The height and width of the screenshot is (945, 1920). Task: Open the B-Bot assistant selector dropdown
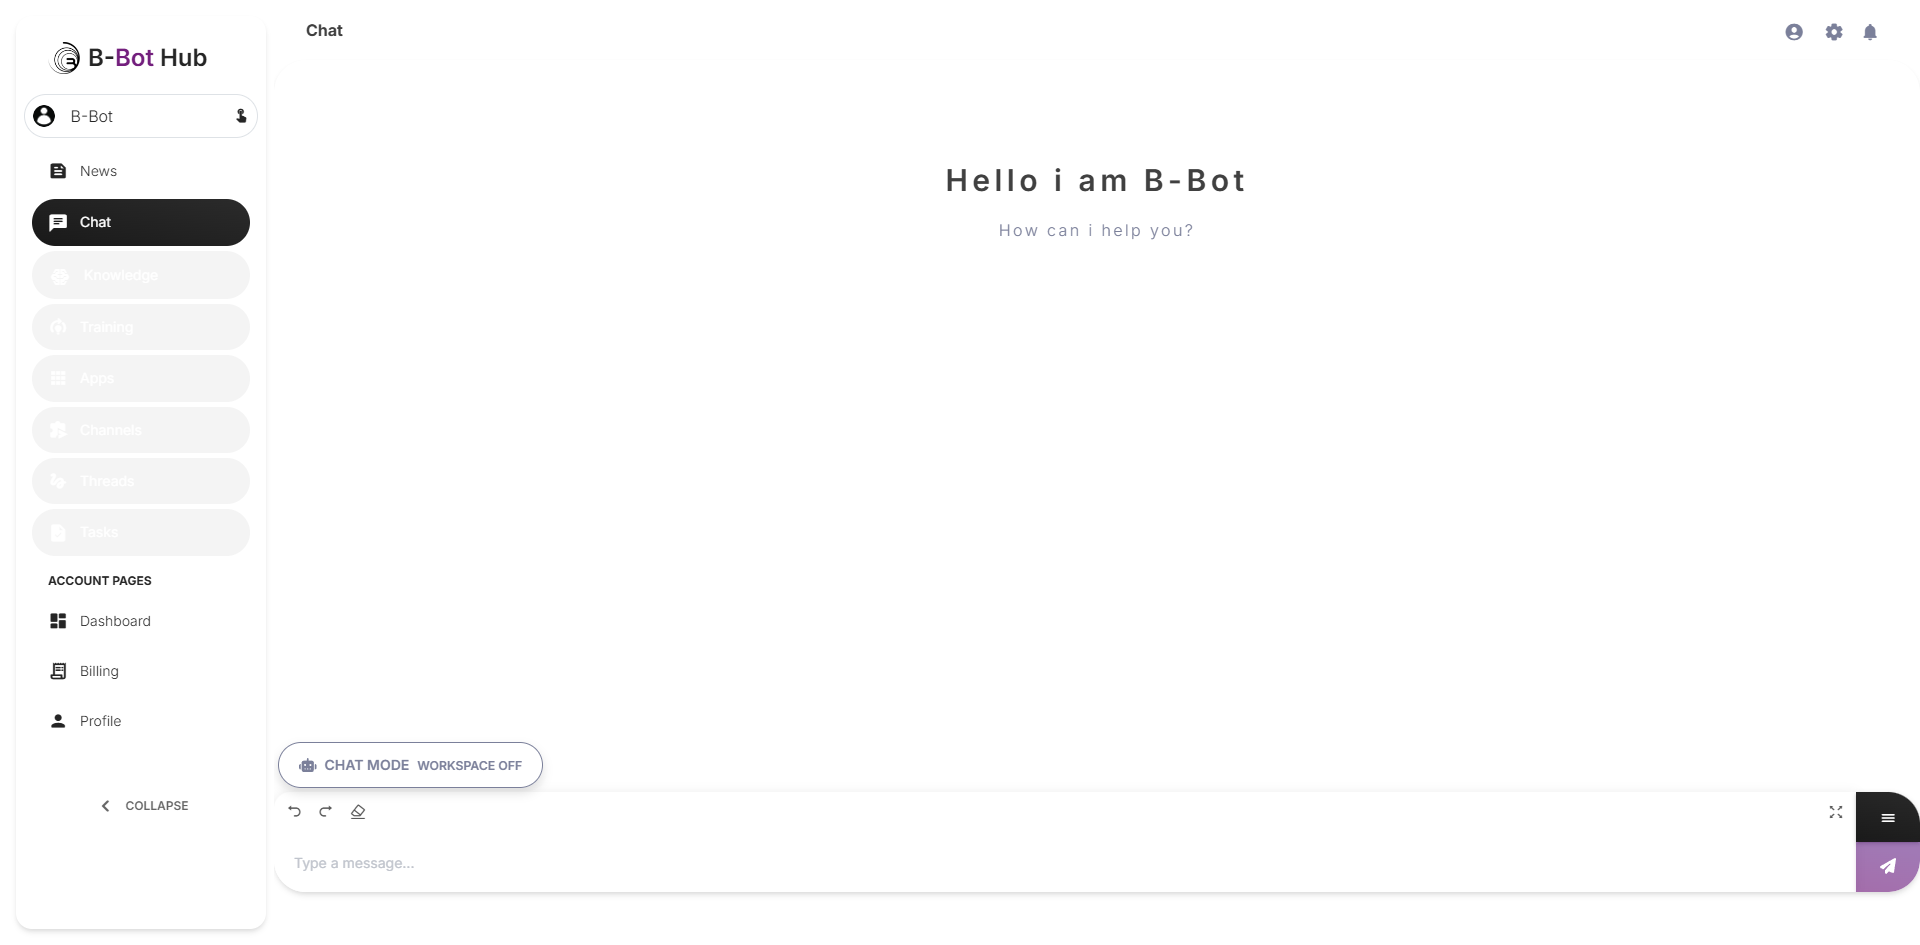[x=140, y=116]
